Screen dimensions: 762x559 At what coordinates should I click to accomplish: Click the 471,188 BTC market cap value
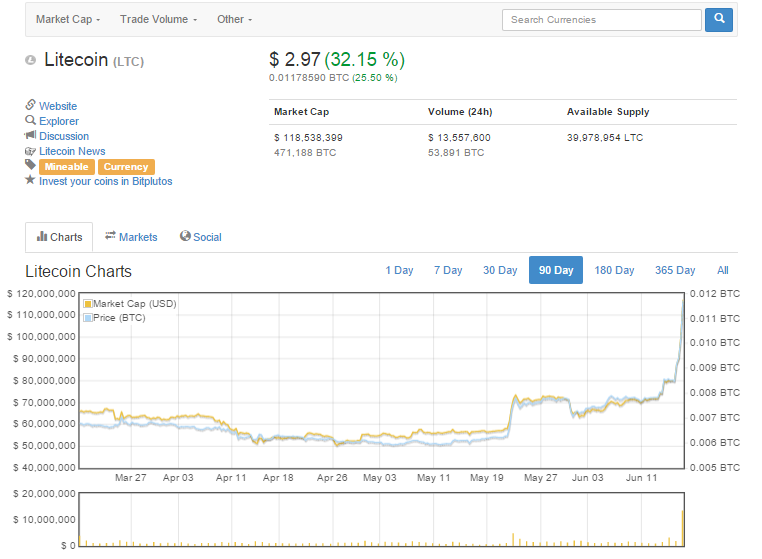(x=305, y=153)
